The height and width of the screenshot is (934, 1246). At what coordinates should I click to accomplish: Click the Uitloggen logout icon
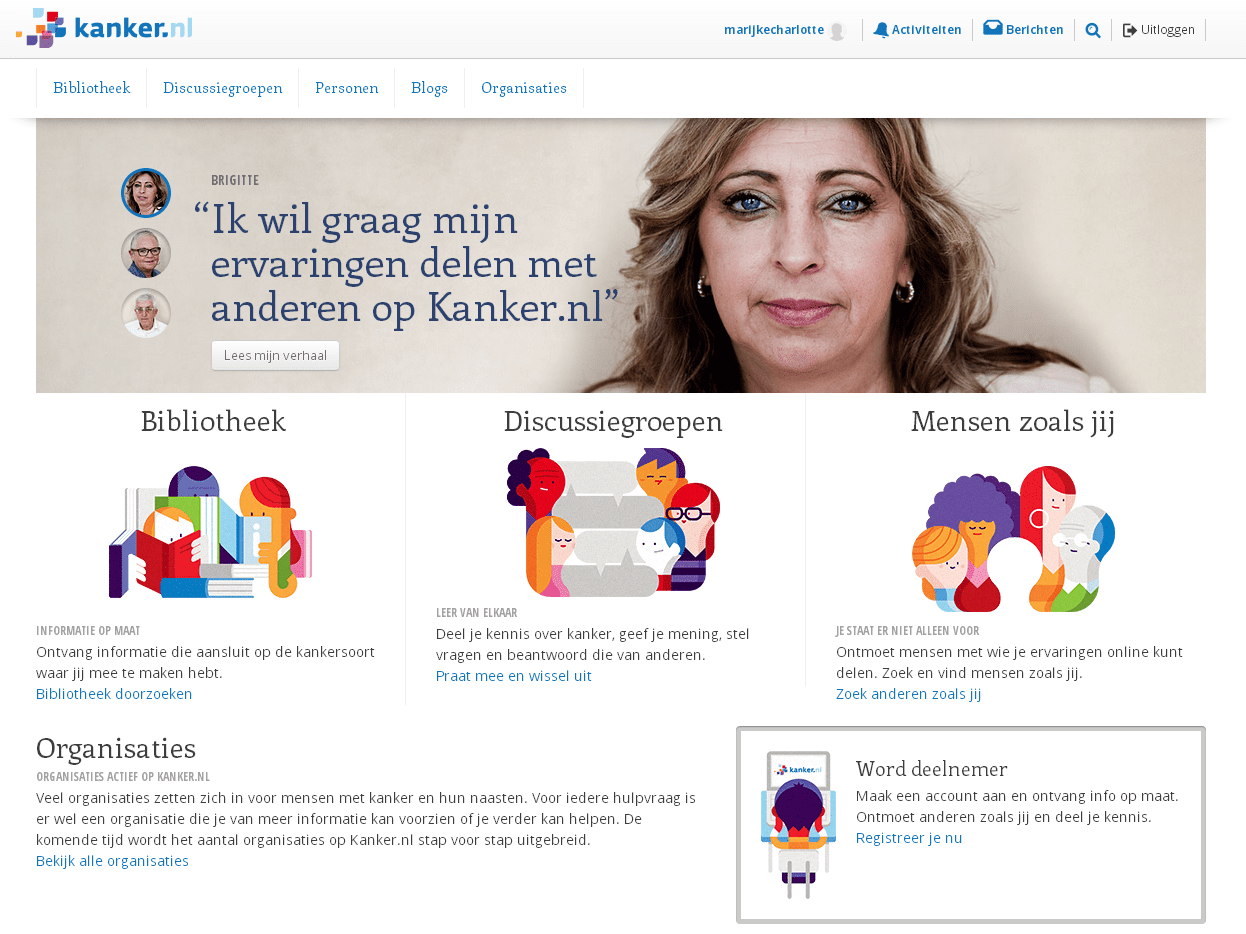click(x=1130, y=30)
